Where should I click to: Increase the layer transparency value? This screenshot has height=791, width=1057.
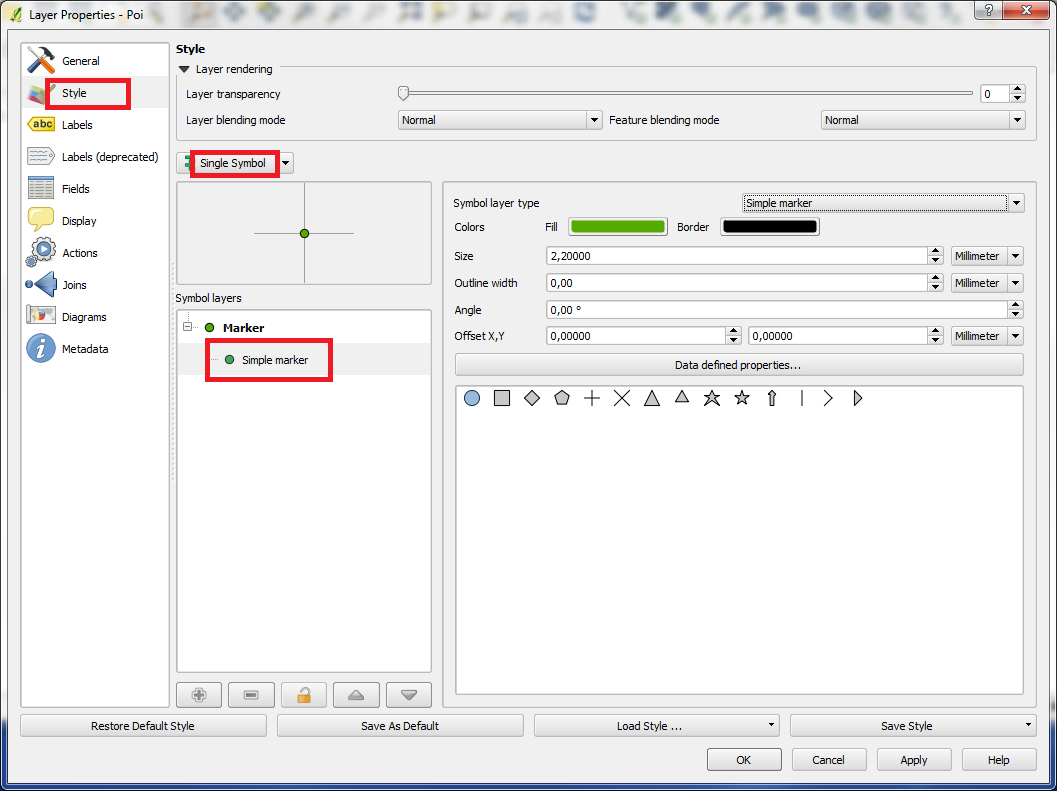point(1017,90)
